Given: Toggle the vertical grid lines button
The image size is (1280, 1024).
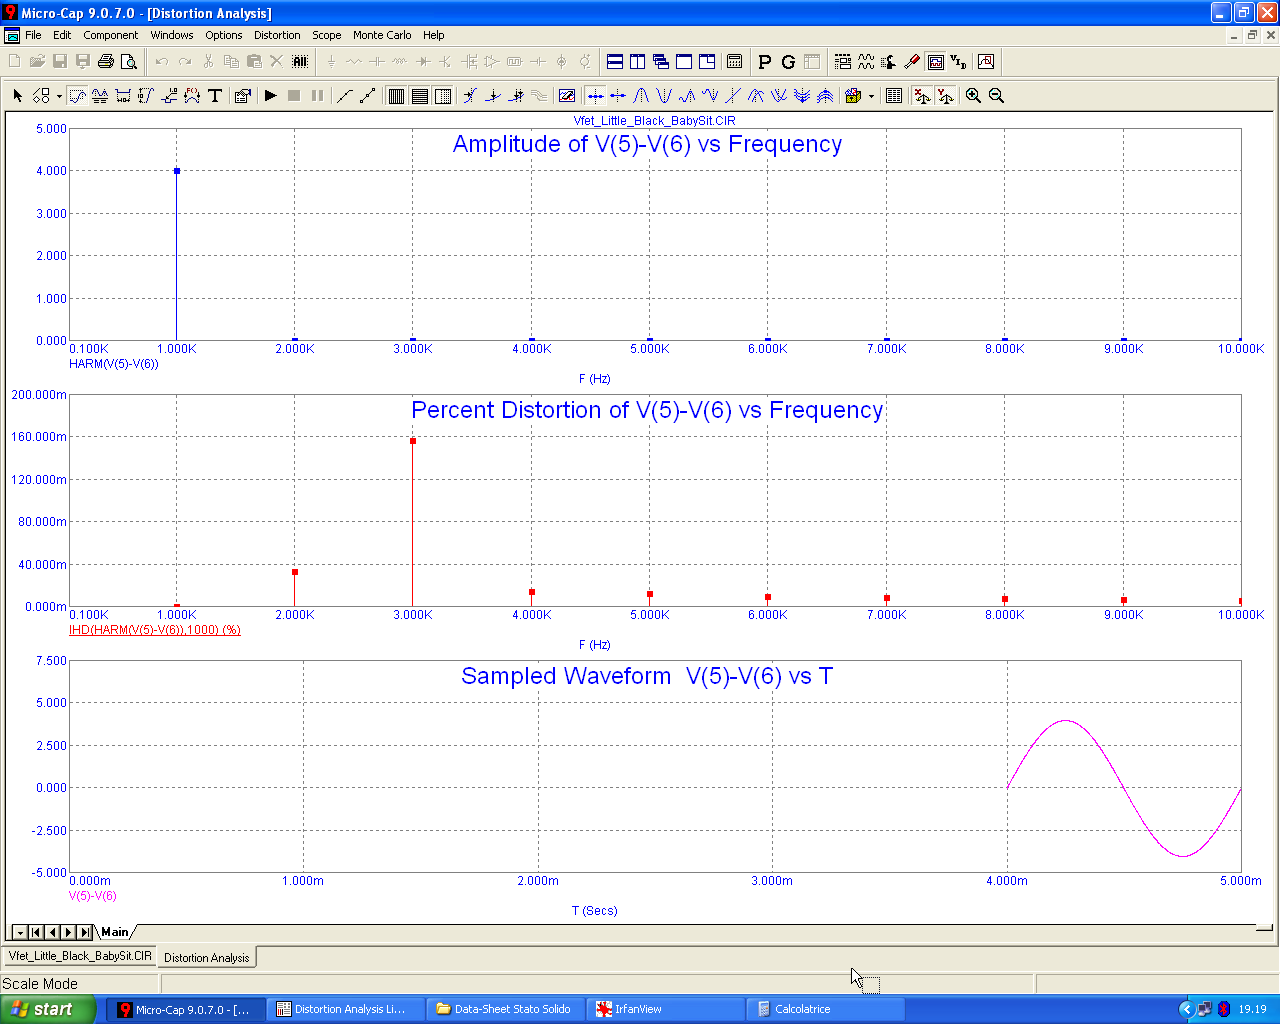Looking at the screenshot, I should (396, 96).
